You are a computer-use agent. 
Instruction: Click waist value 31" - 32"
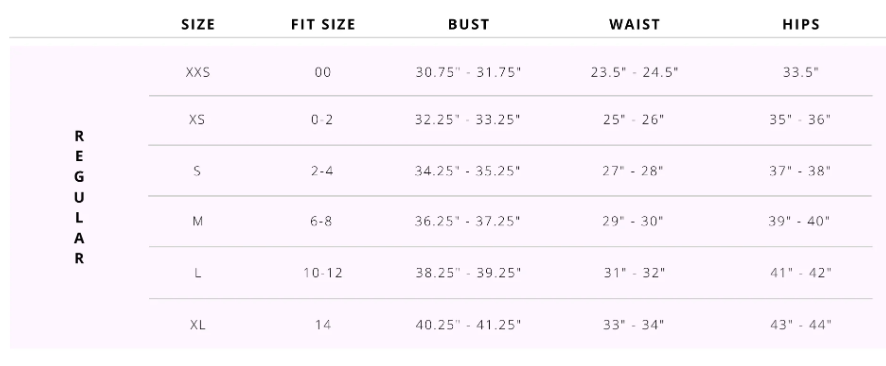[634, 273]
